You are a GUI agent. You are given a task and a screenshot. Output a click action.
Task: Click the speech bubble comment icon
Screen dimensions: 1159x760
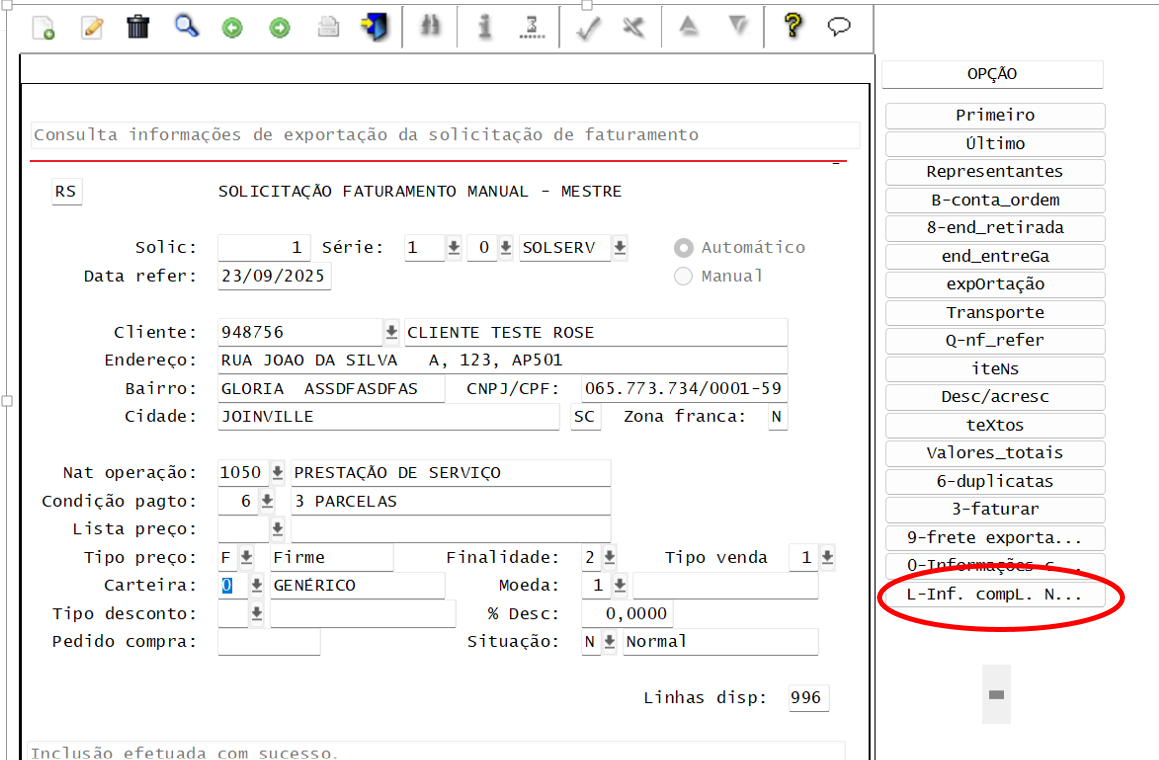point(839,27)
